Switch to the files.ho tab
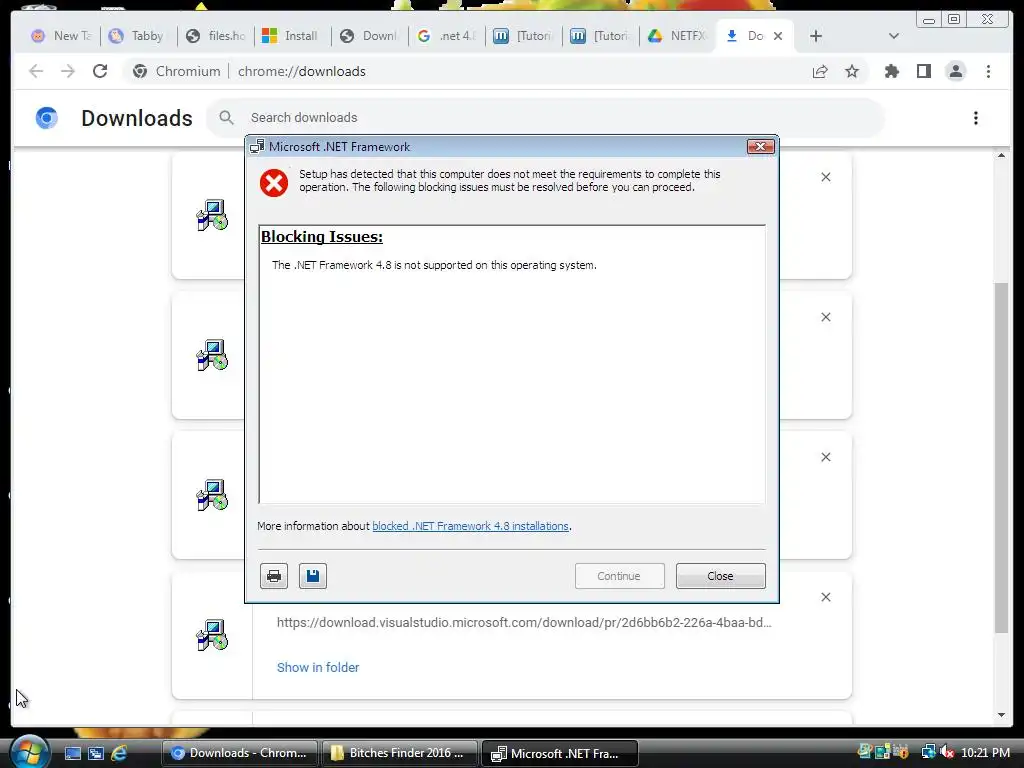Screen dimensions: 1024x768 pos(216,36)
